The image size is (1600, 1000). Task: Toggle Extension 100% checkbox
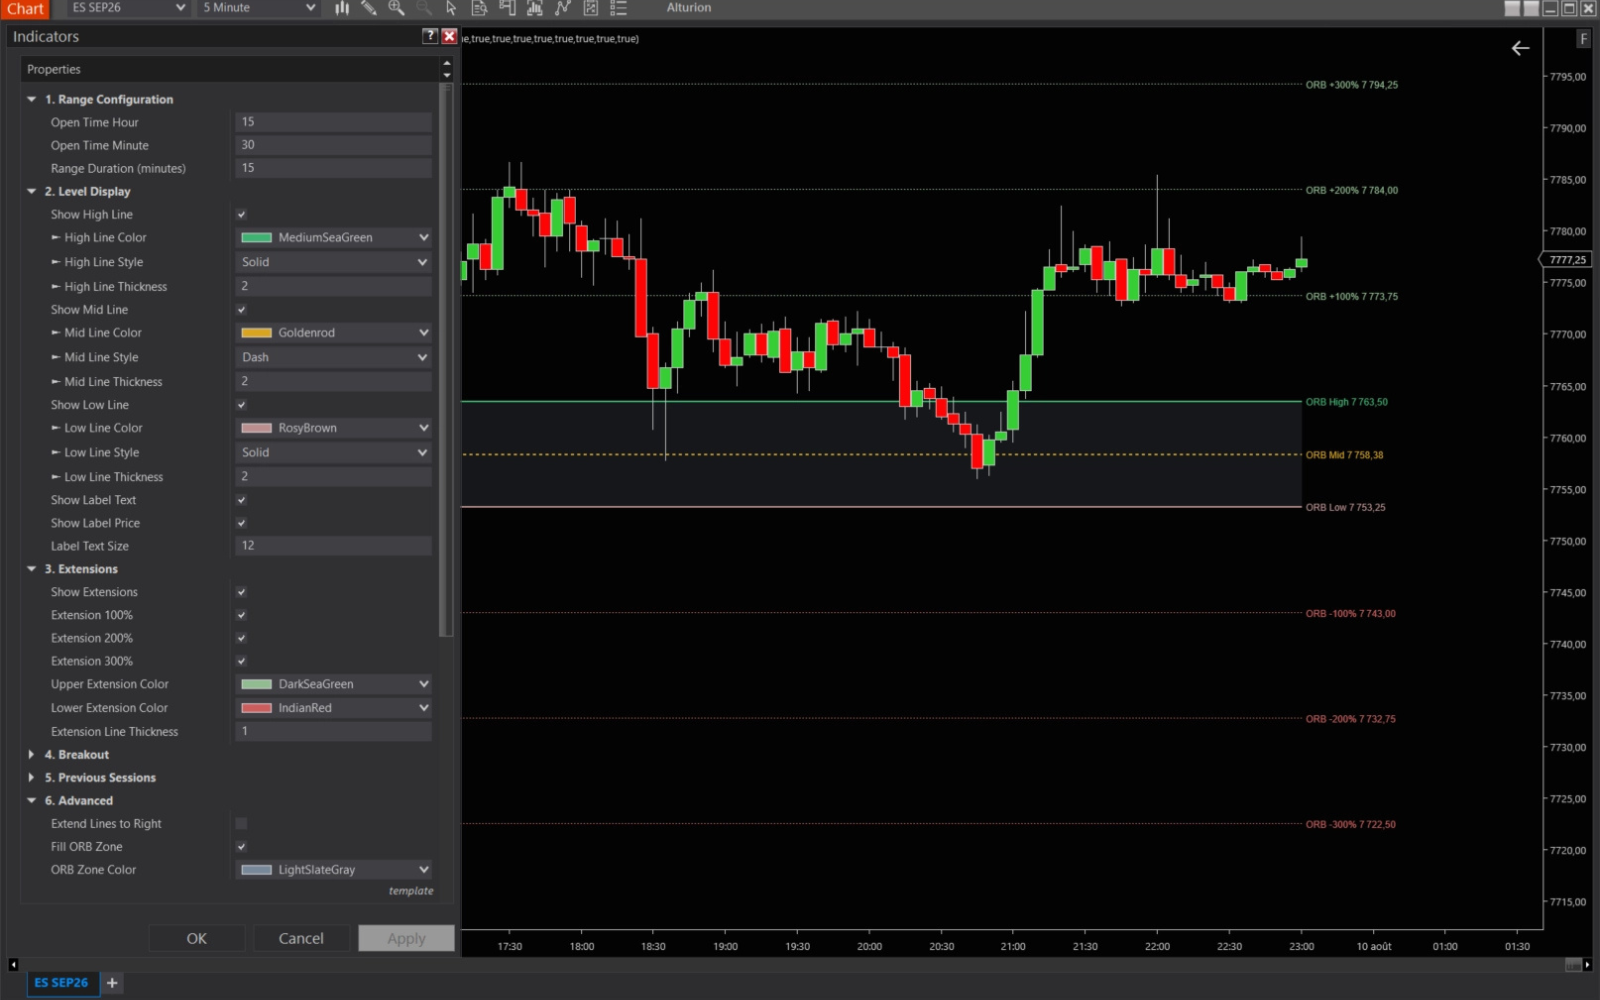click(x=241, y=615)
